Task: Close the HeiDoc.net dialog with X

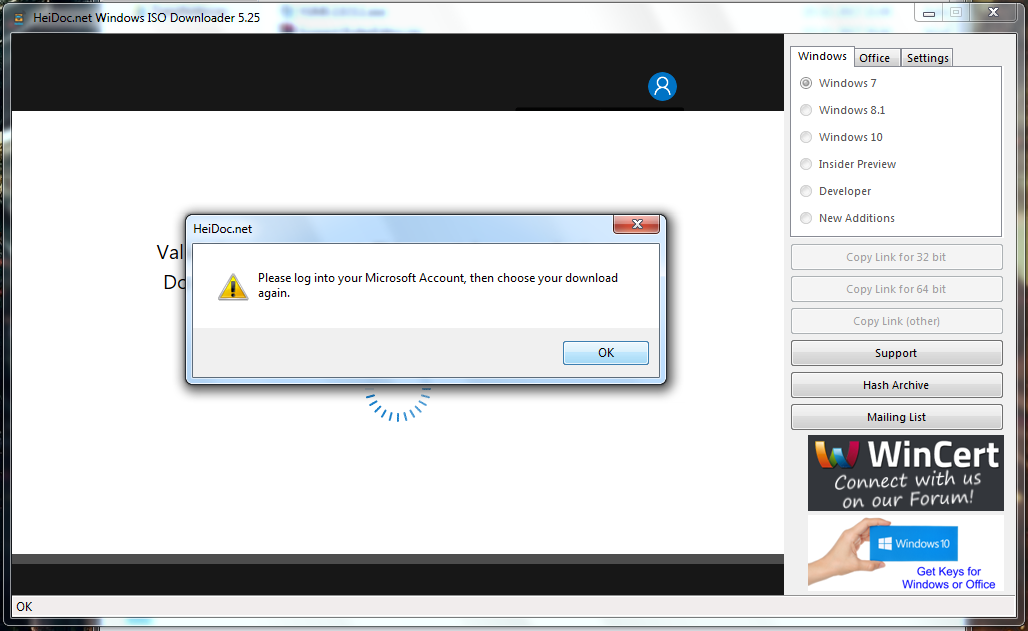Action: pyautogui.click(x=636, y=224)
